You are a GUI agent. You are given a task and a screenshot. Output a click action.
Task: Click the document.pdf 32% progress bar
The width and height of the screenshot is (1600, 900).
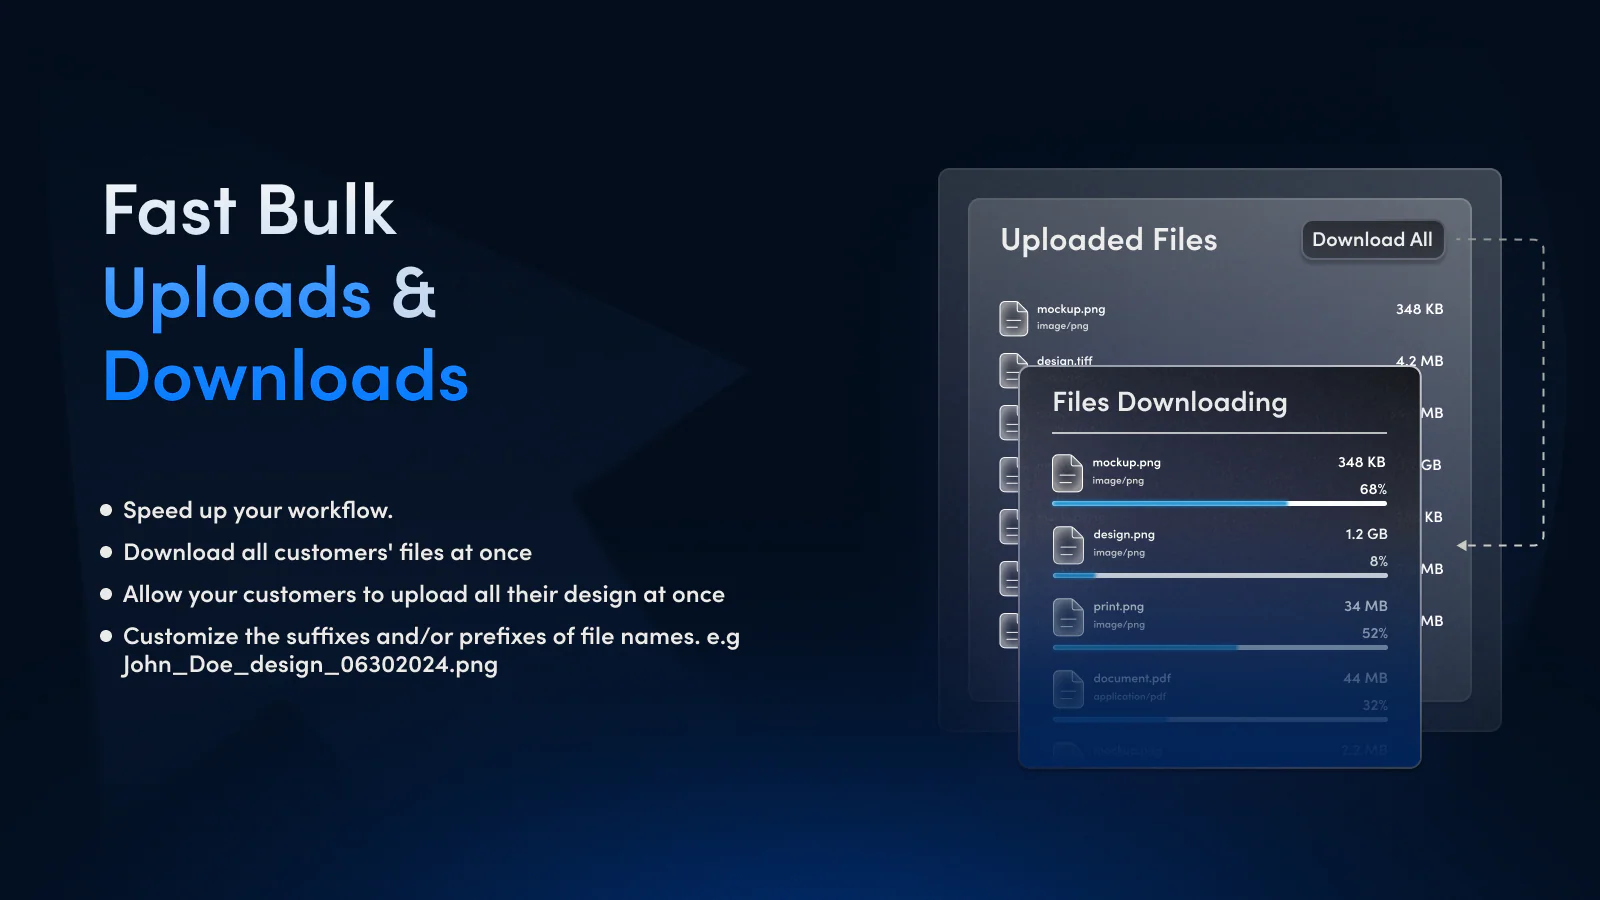[x=1219, y=719]
